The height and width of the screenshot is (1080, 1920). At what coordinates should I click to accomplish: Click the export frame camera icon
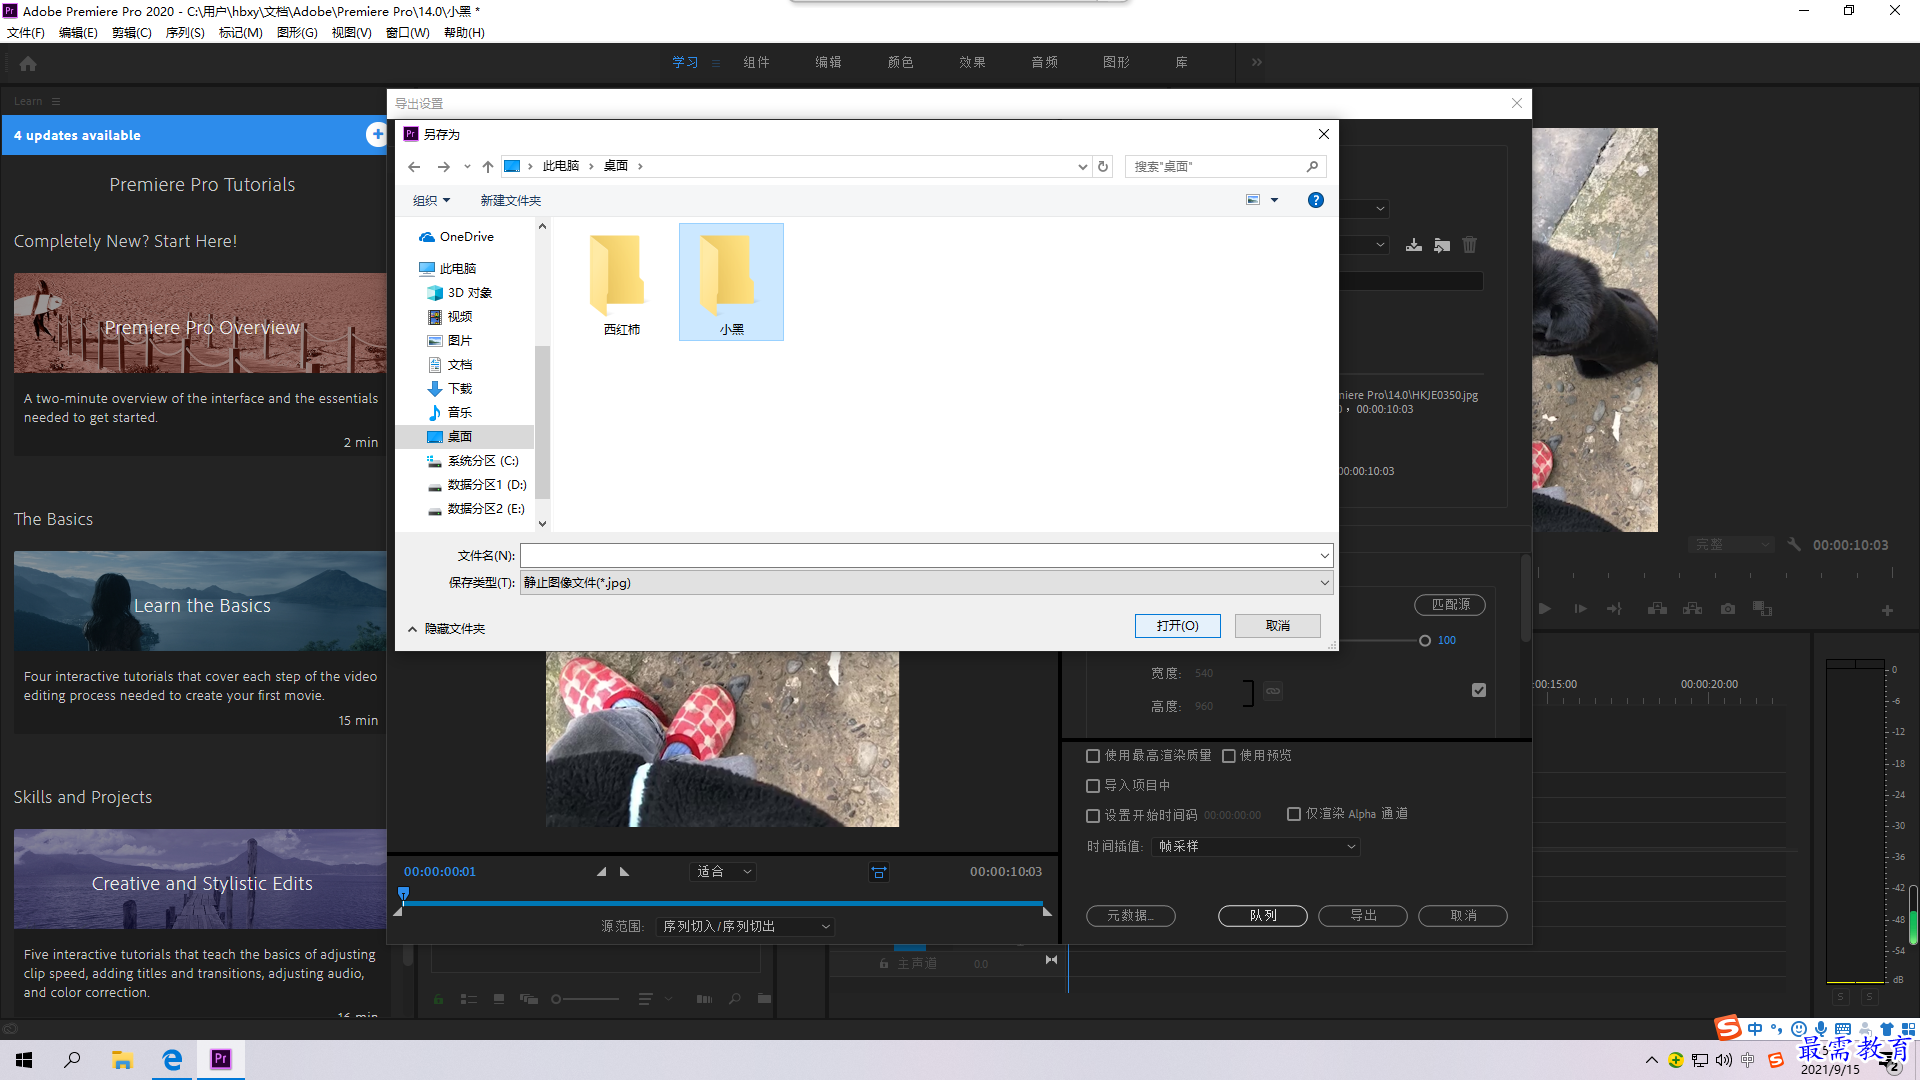(x=1728, y=608)
